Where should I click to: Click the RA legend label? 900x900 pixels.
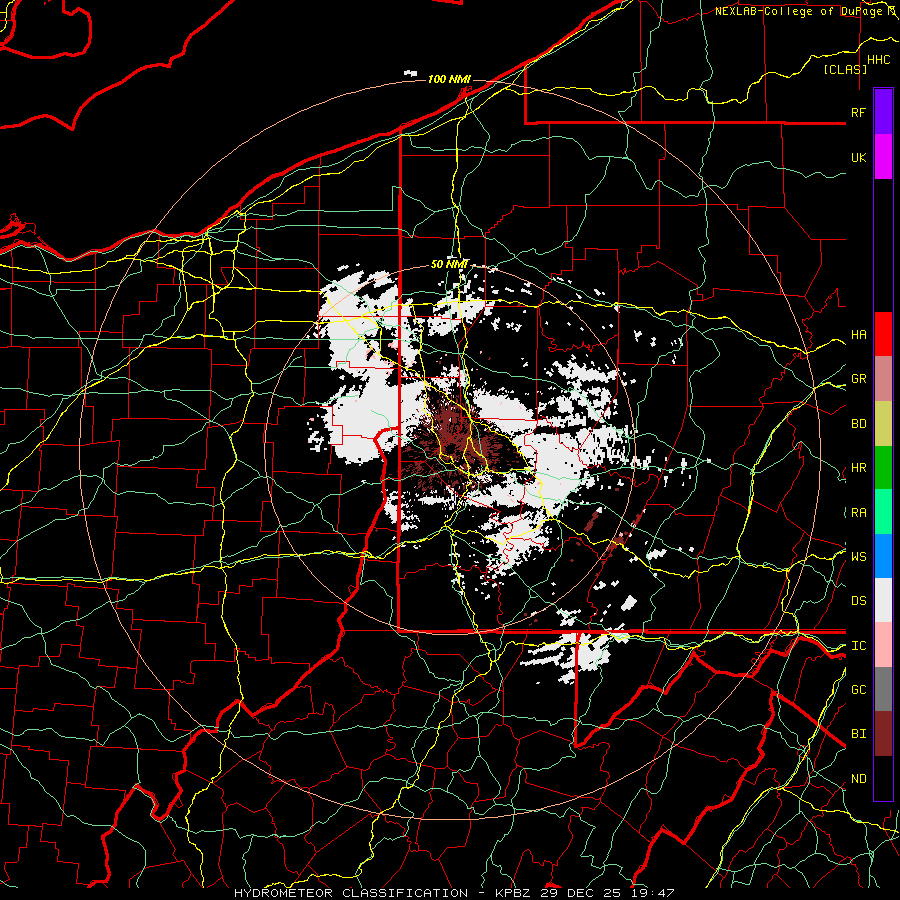(858, 512)
